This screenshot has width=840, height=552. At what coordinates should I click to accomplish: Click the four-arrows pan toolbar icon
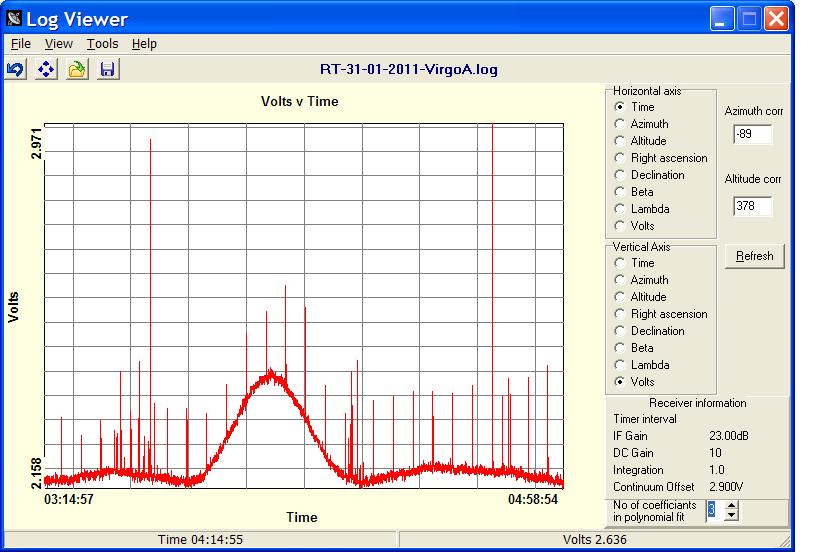pos(47,69)
